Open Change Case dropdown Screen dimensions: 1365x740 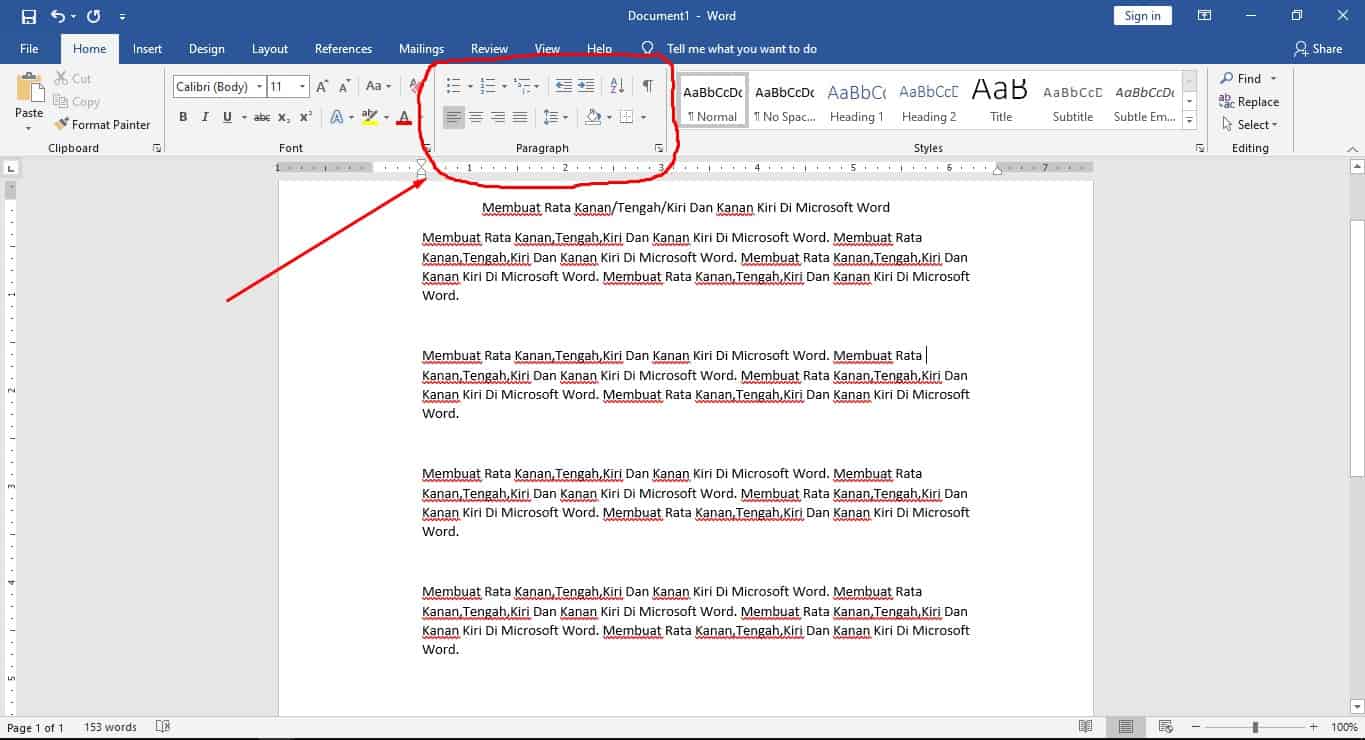point(378,87)
